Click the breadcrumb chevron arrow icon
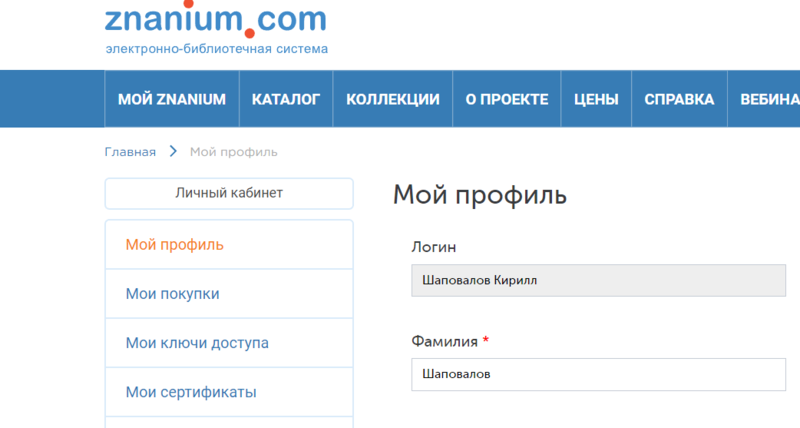This screenshot has width=800, height=428. (x=173, y=152)
